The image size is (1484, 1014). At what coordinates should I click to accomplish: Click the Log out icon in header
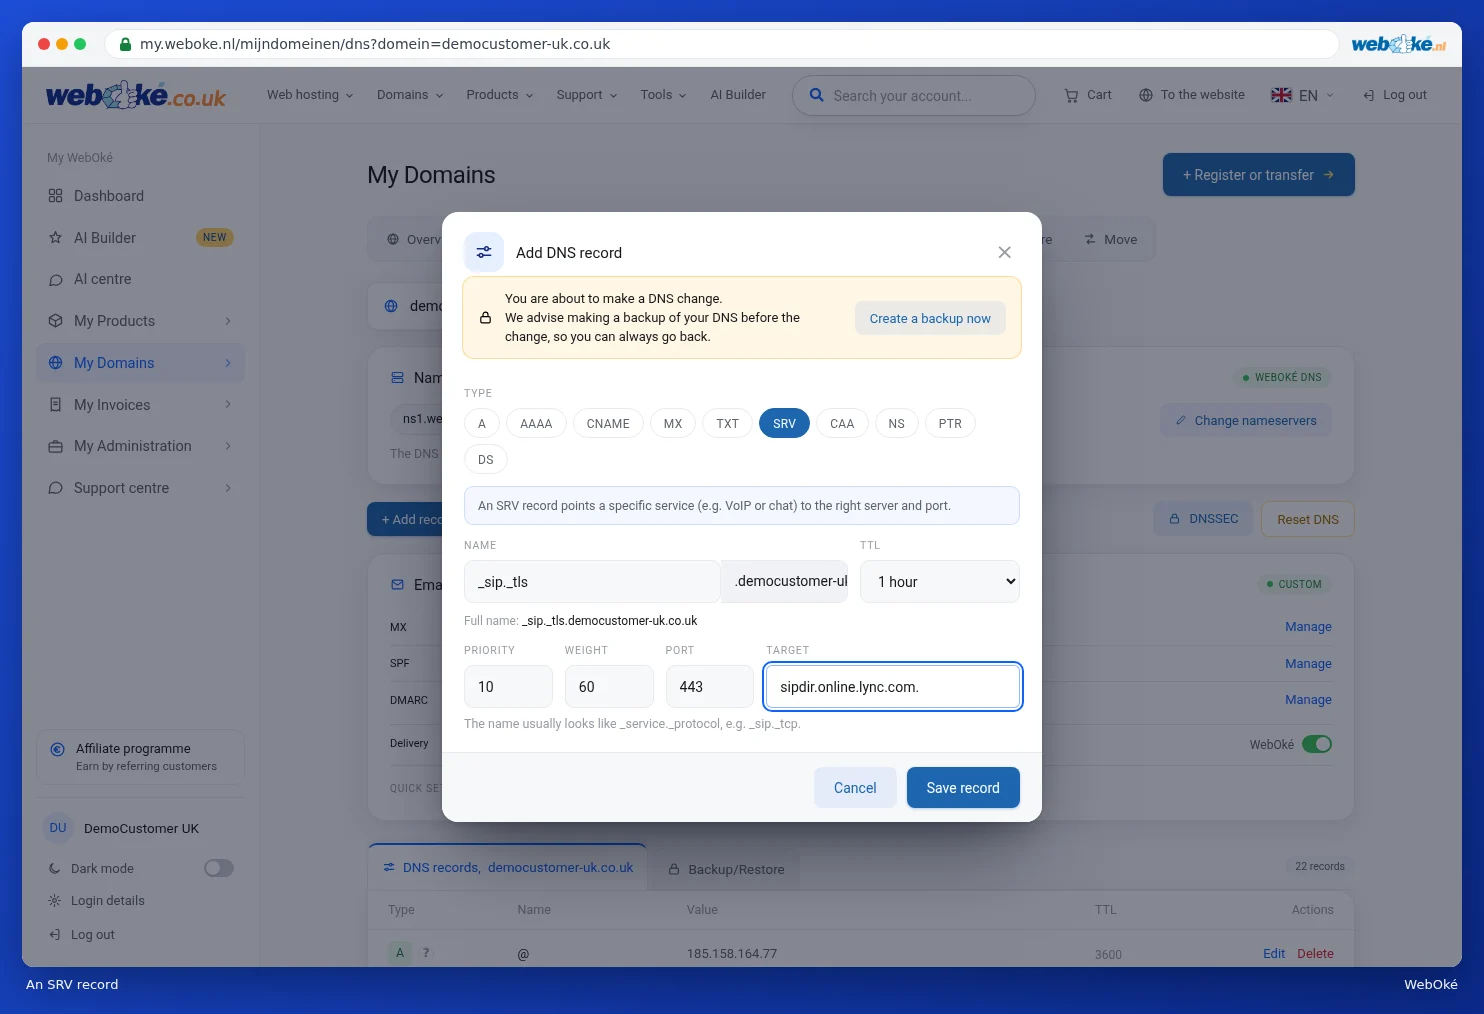[1369, 95]
